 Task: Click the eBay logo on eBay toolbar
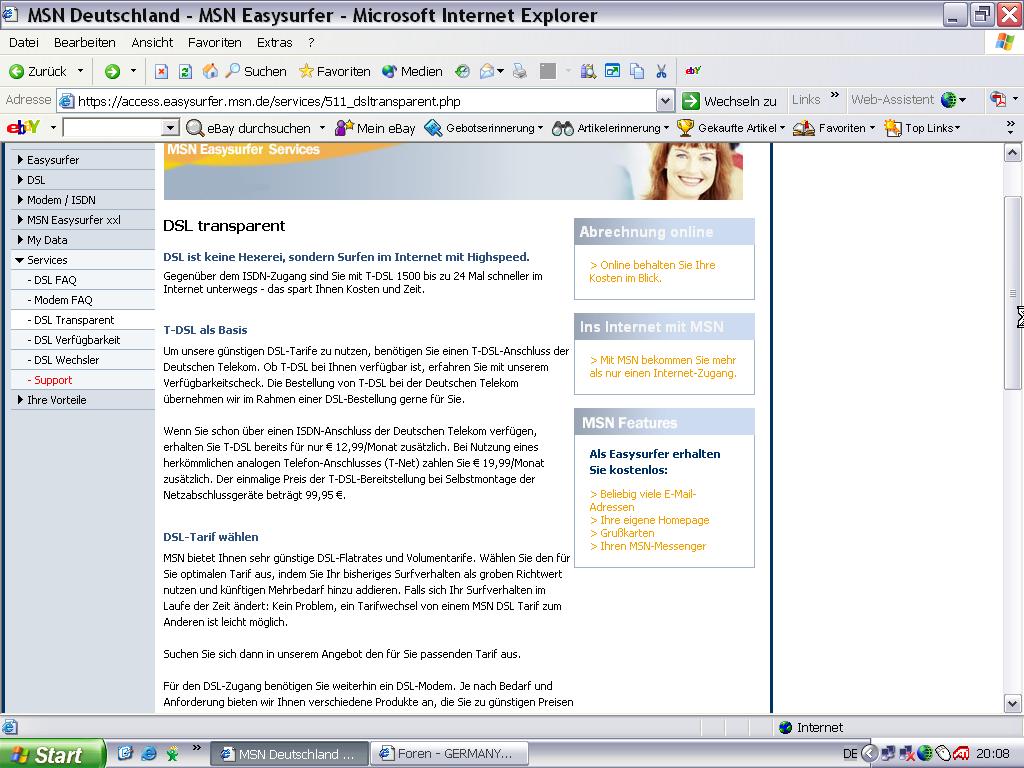24,127
